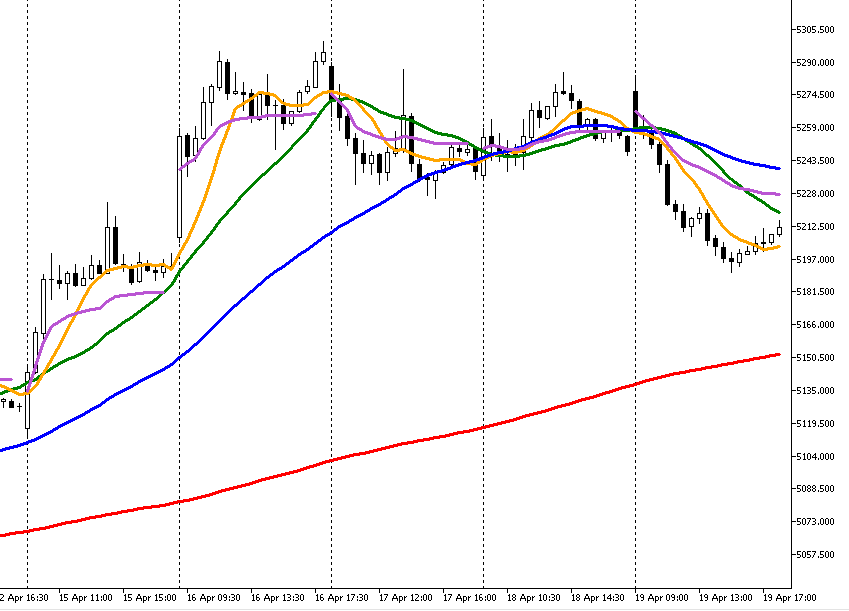Click the 16 Apr 09:30 time label
The image size is (849, 611).
(213, 598)
